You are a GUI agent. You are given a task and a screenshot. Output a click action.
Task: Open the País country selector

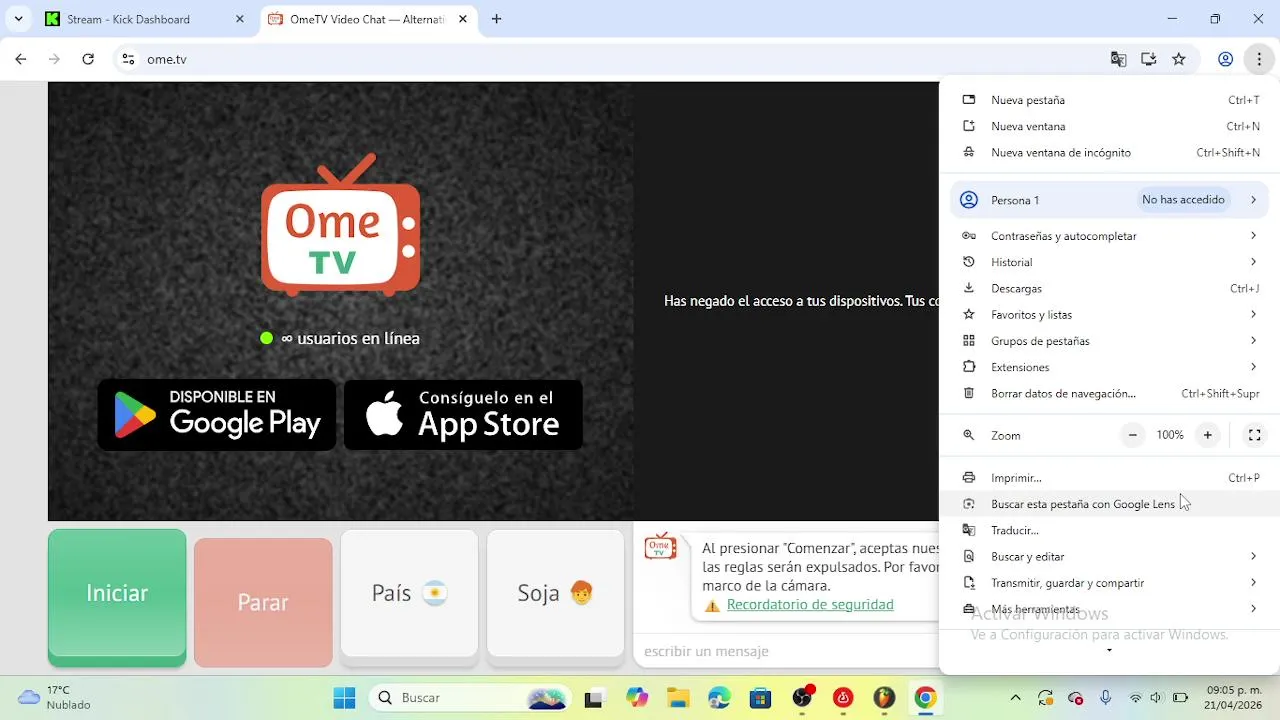[409, 596]
